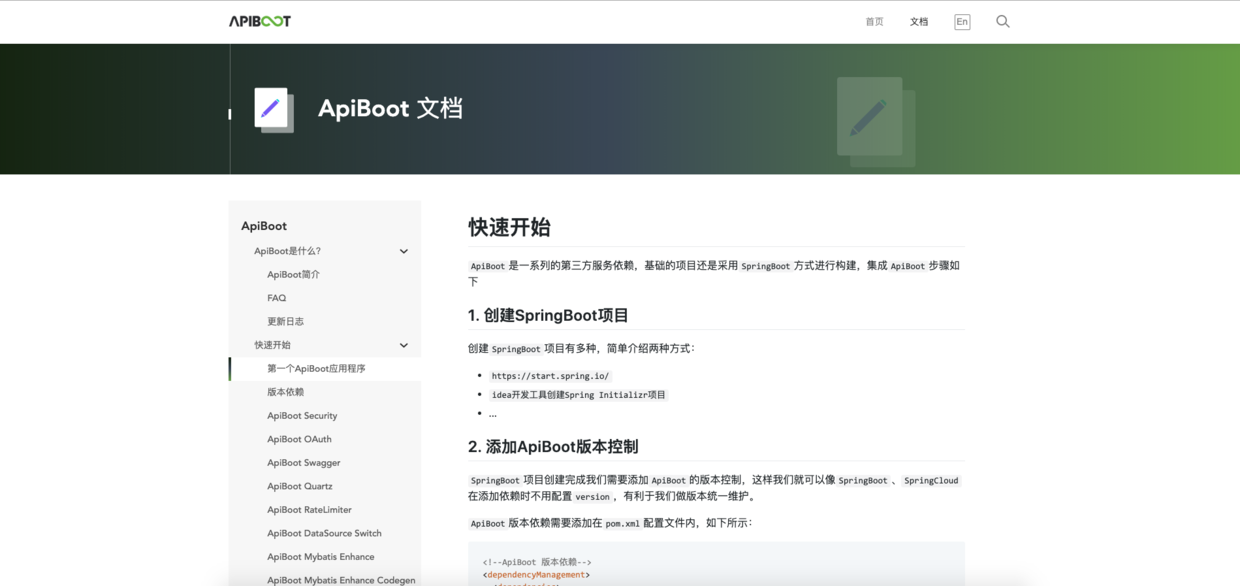Viewport: 1240px width, 586px height.
Task: Collapse the 快速开始 section chevron
Action: click(x=404, y=345)
